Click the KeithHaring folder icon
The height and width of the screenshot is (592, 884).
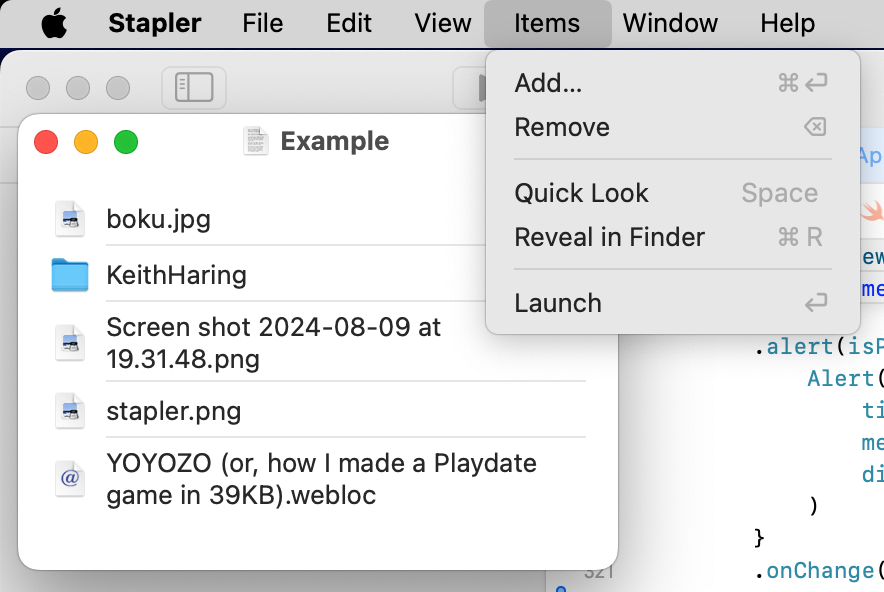pos(70,275)
